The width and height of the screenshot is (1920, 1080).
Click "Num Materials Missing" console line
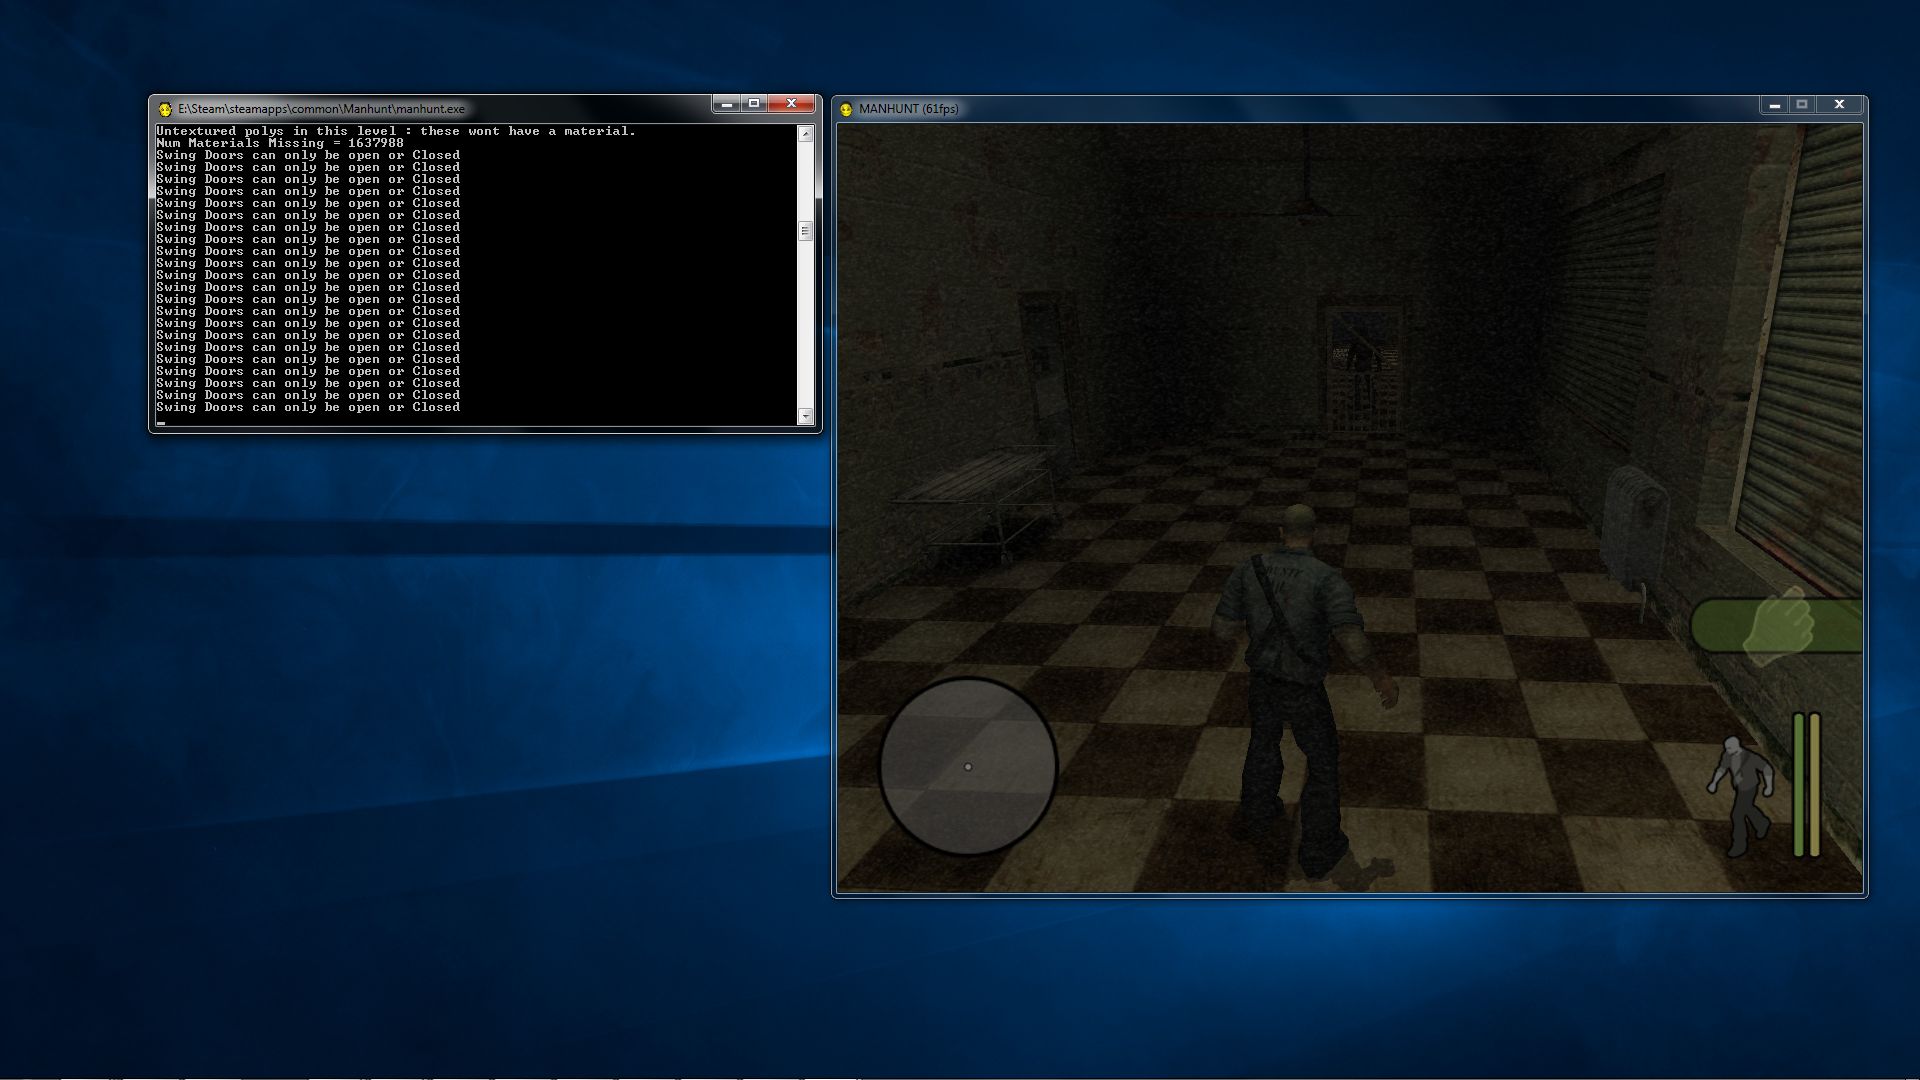pyautogui.click(x=280, y=143)
